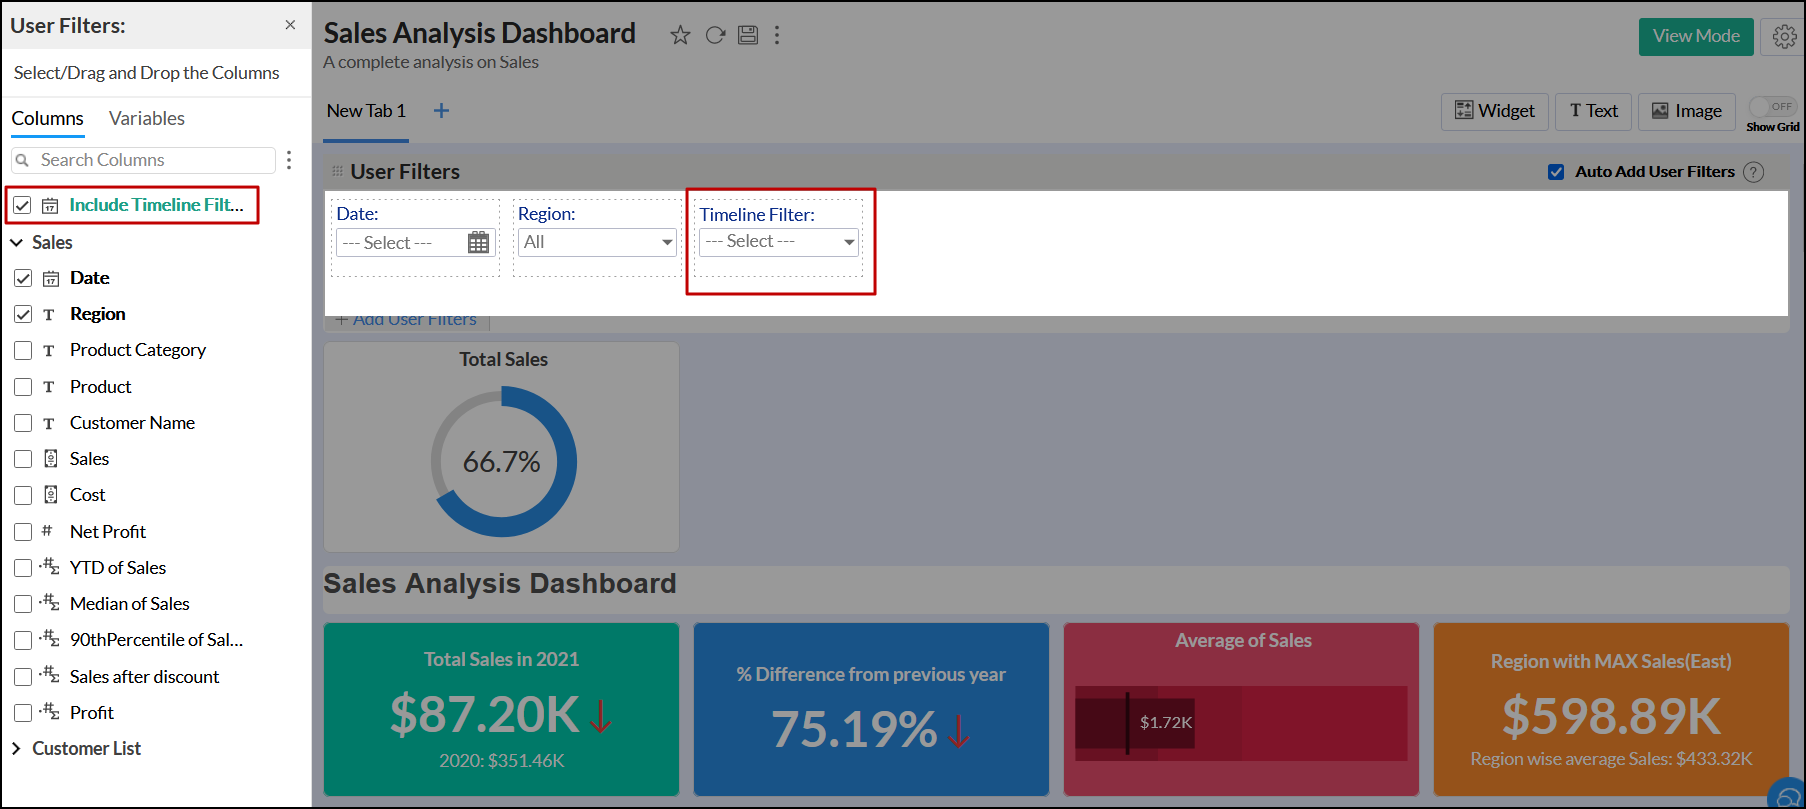
Task: Check the Sales after discount column
Action: coord(23,677)
